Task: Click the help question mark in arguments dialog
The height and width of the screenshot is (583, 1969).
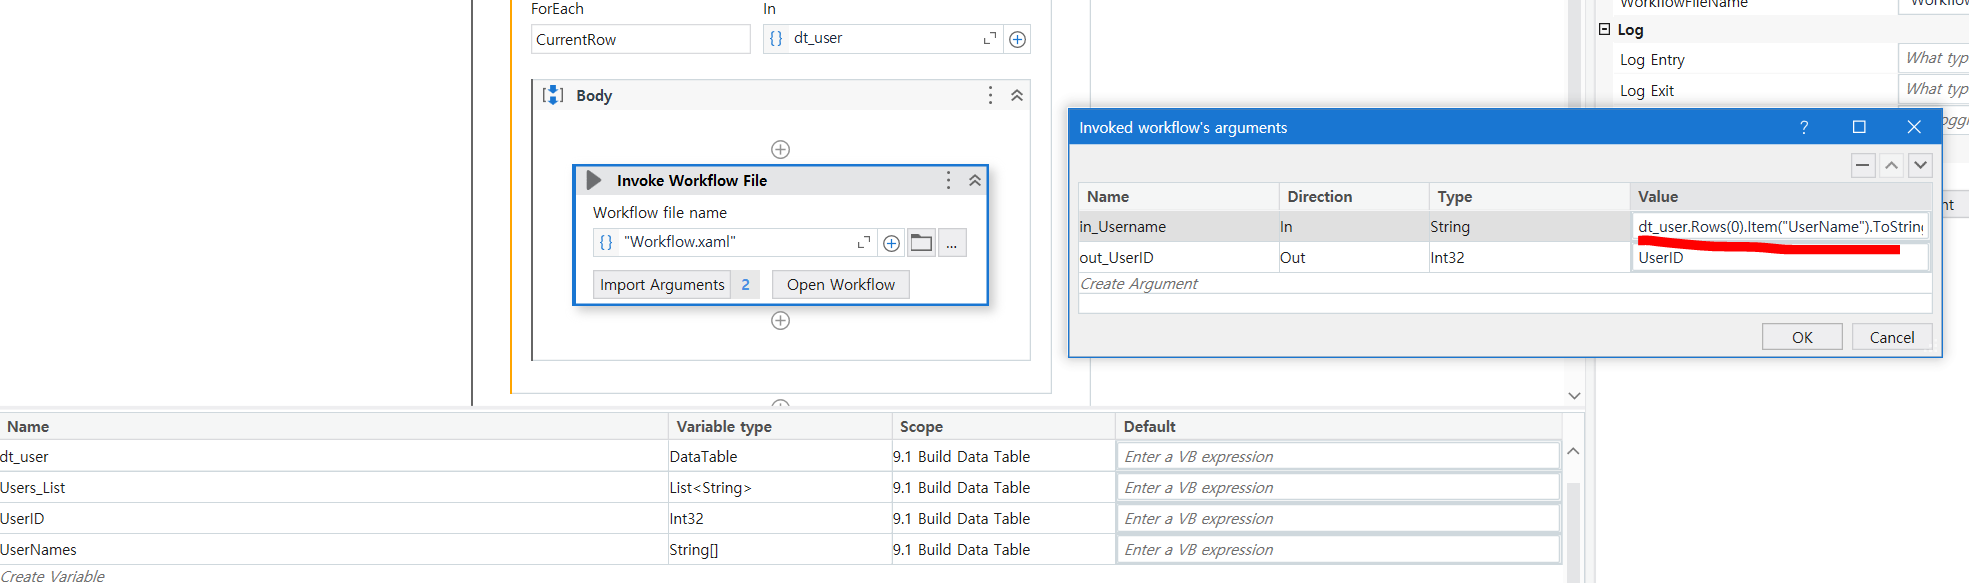Action: click(1804, 127)
